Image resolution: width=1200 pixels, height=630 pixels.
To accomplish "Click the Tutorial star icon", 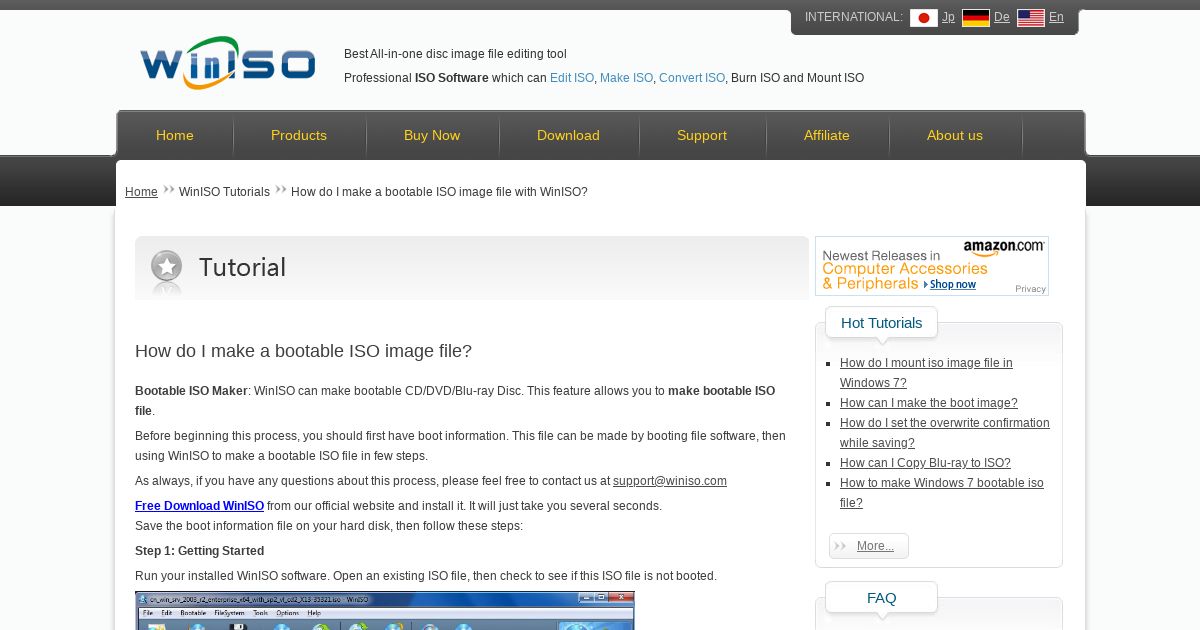I will click(167, 266).
